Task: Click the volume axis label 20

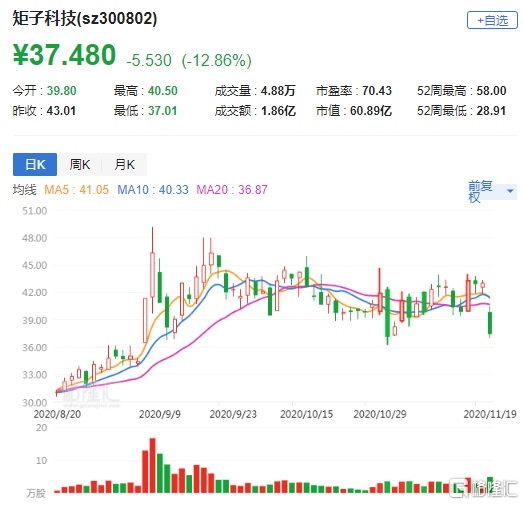Action: point(41,427)
